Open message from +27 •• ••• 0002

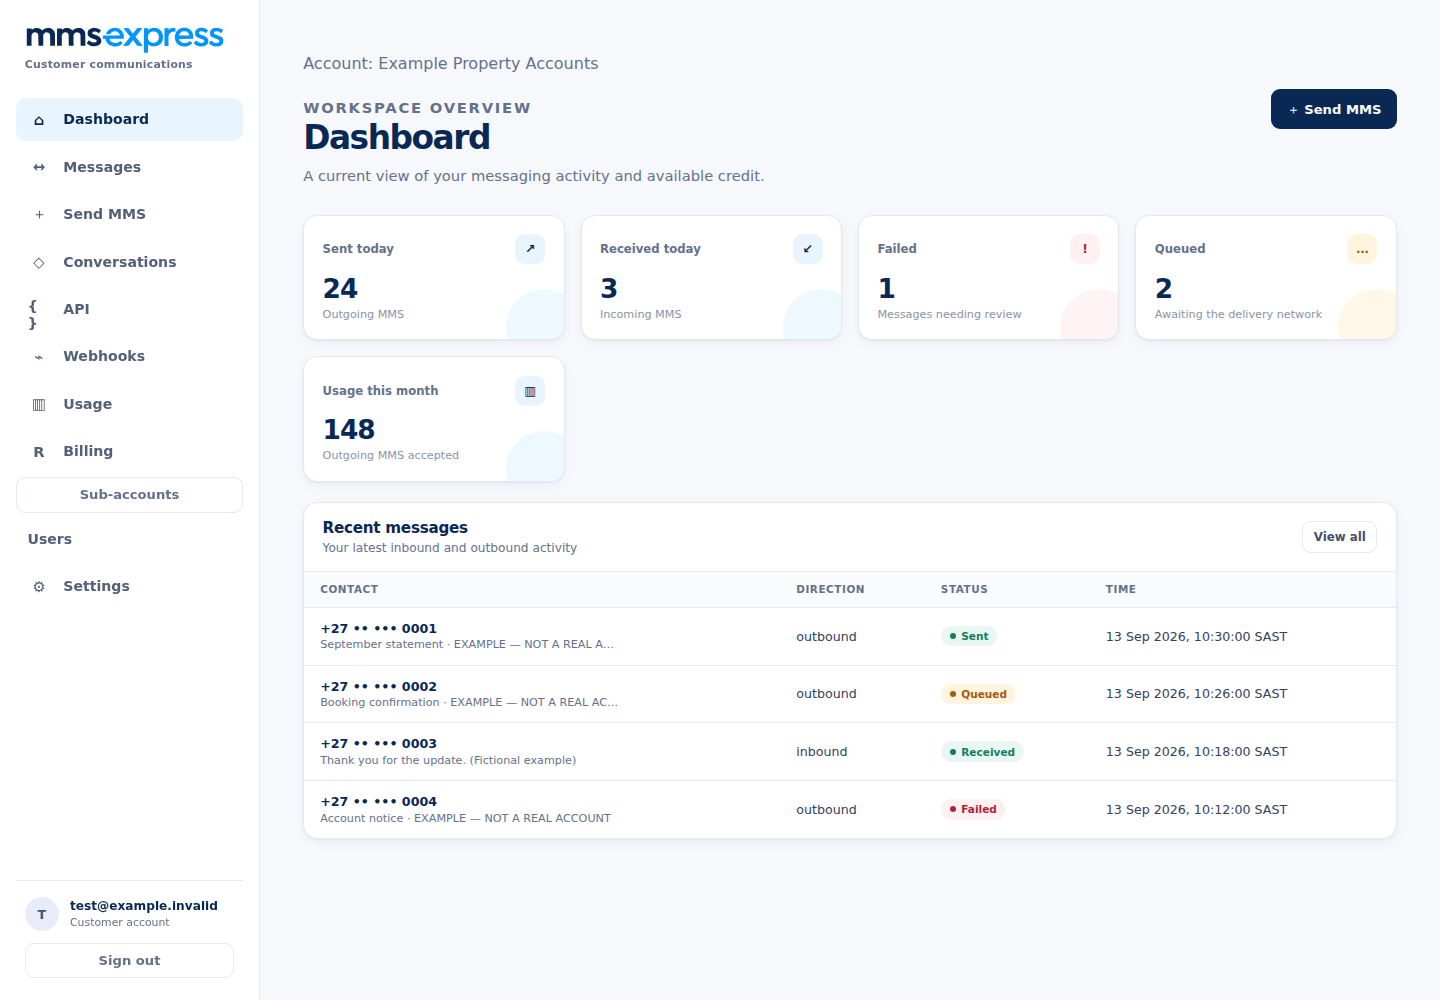click(x=850, y=694)
